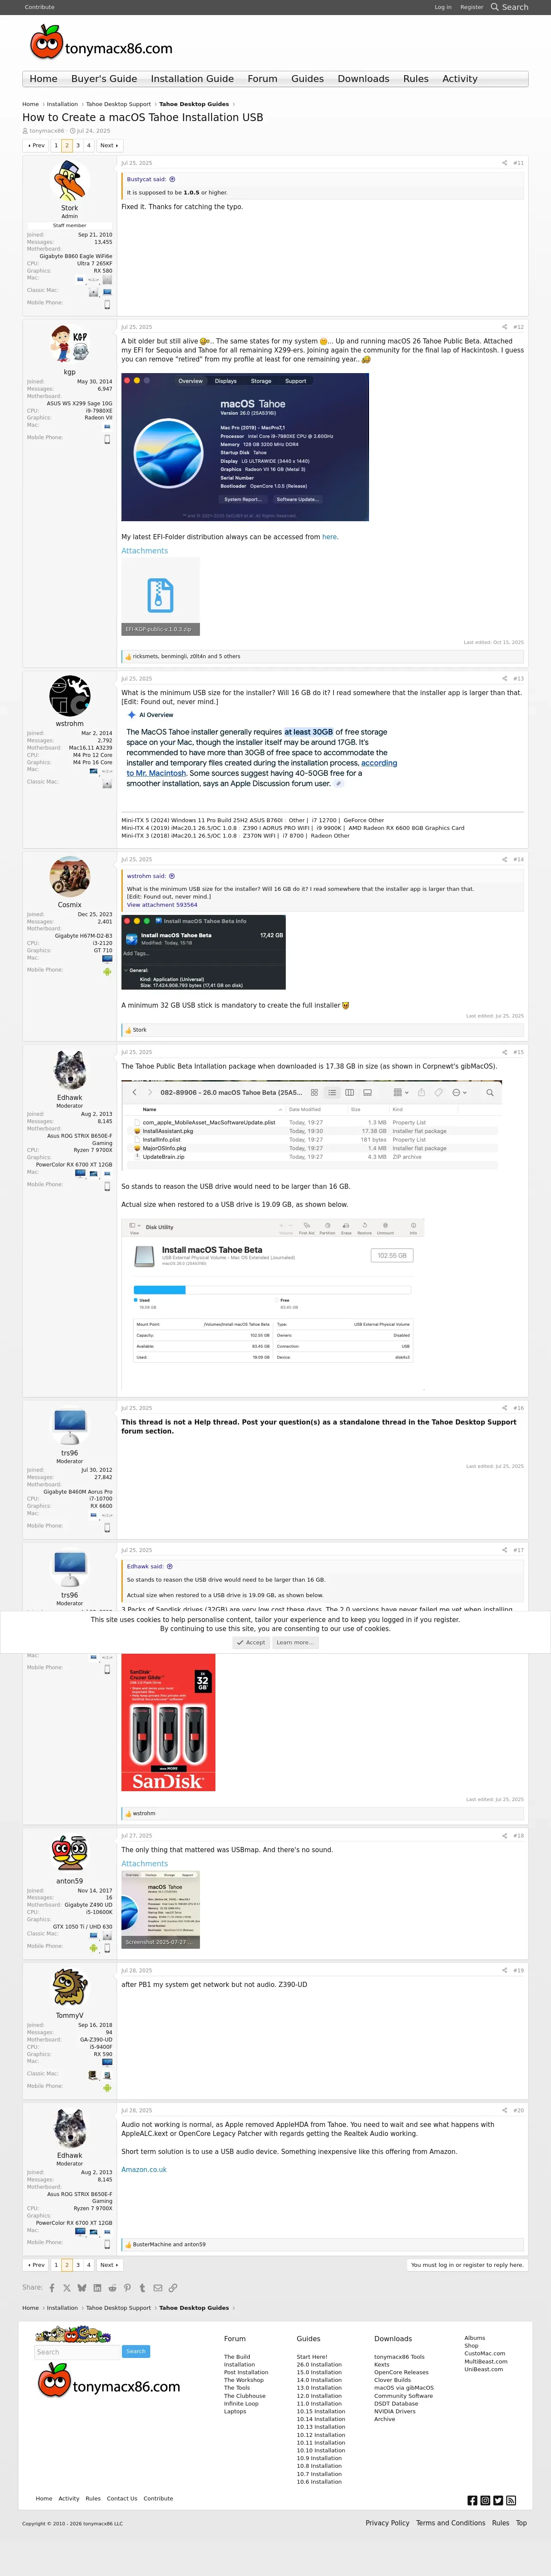The width and height of the screenshot is (551, 2576).
Task: Open the Guides item in main navigation
Action: pyautogui.click(x=307, y=79)
